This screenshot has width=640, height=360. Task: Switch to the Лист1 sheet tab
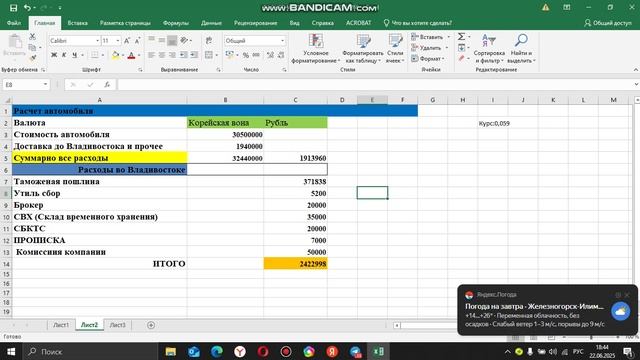(x=61, y=325)
